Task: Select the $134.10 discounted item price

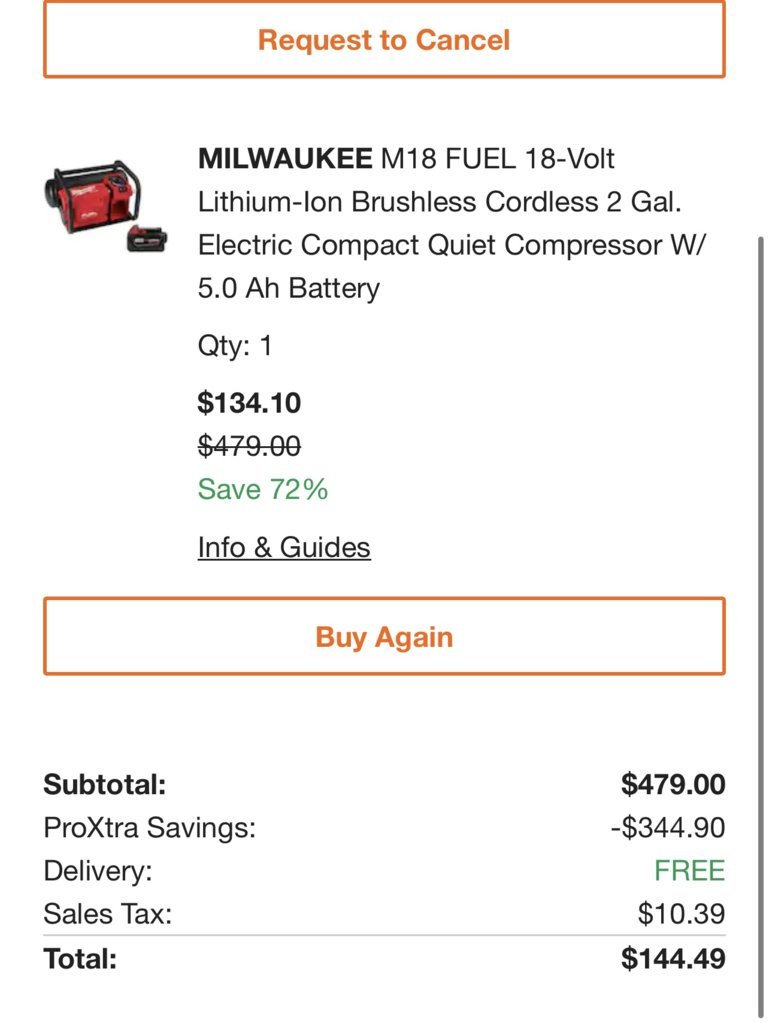Action: click(249, 403)
